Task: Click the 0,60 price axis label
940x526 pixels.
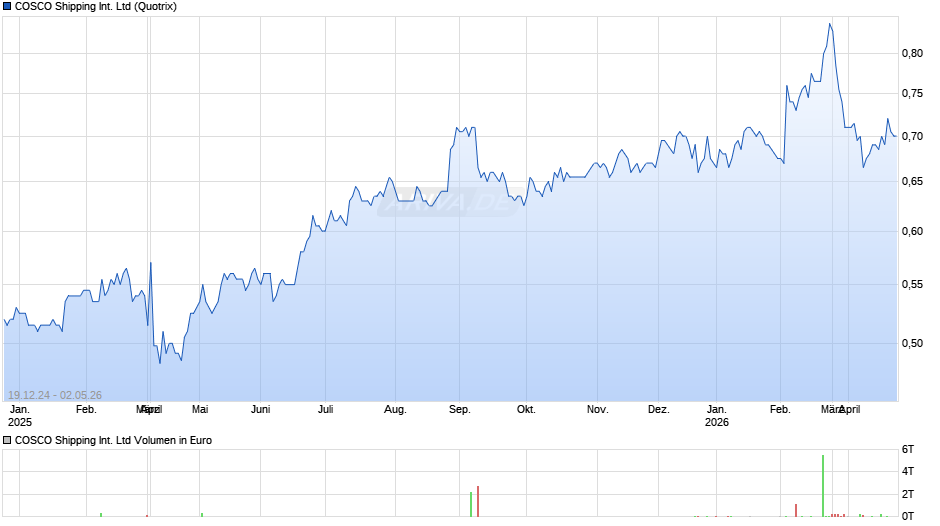Action: pos(912,231)
